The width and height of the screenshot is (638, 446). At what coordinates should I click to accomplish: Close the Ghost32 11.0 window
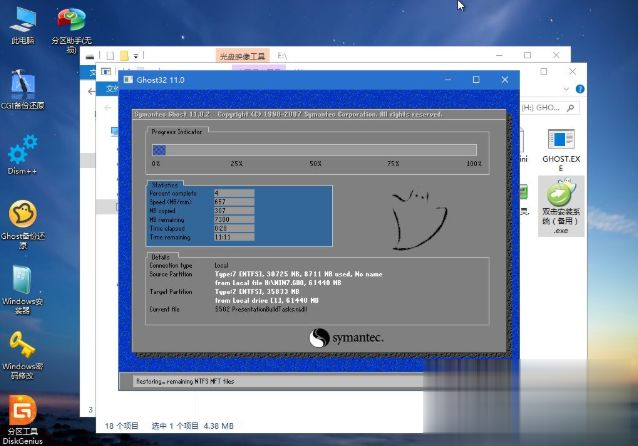tap(505, 80)
